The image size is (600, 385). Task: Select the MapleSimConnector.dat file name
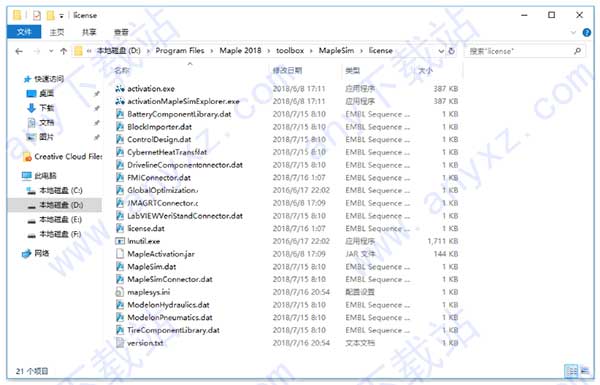pyautogui.click(x=170, y=279)
